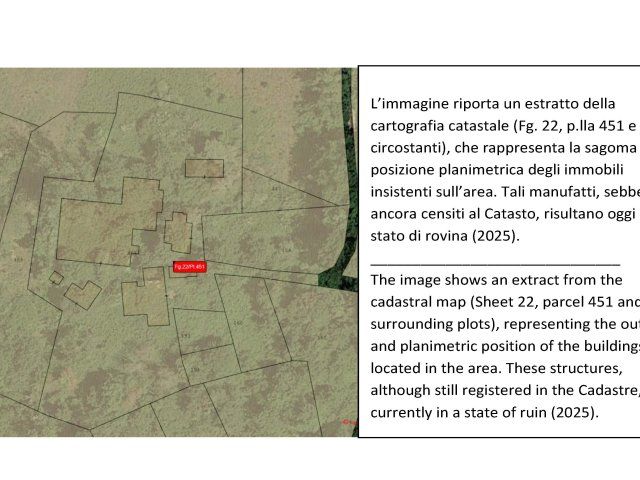Select parcel number 193 on map

pos(185,335)
